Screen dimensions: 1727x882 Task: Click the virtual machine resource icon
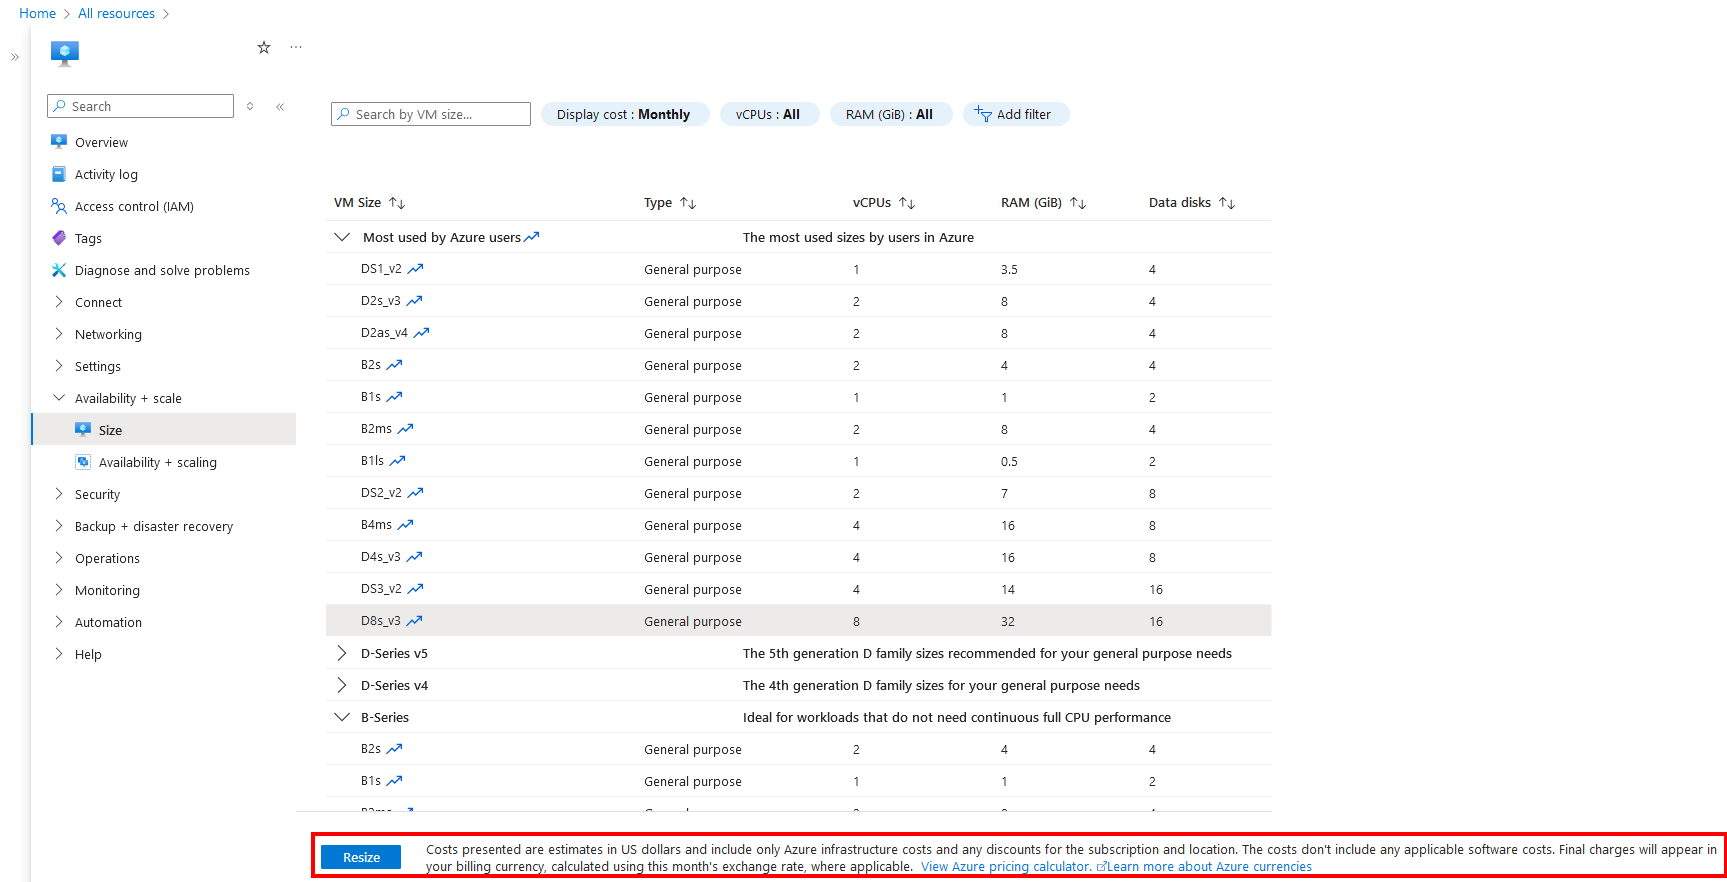tap(65, 53)
